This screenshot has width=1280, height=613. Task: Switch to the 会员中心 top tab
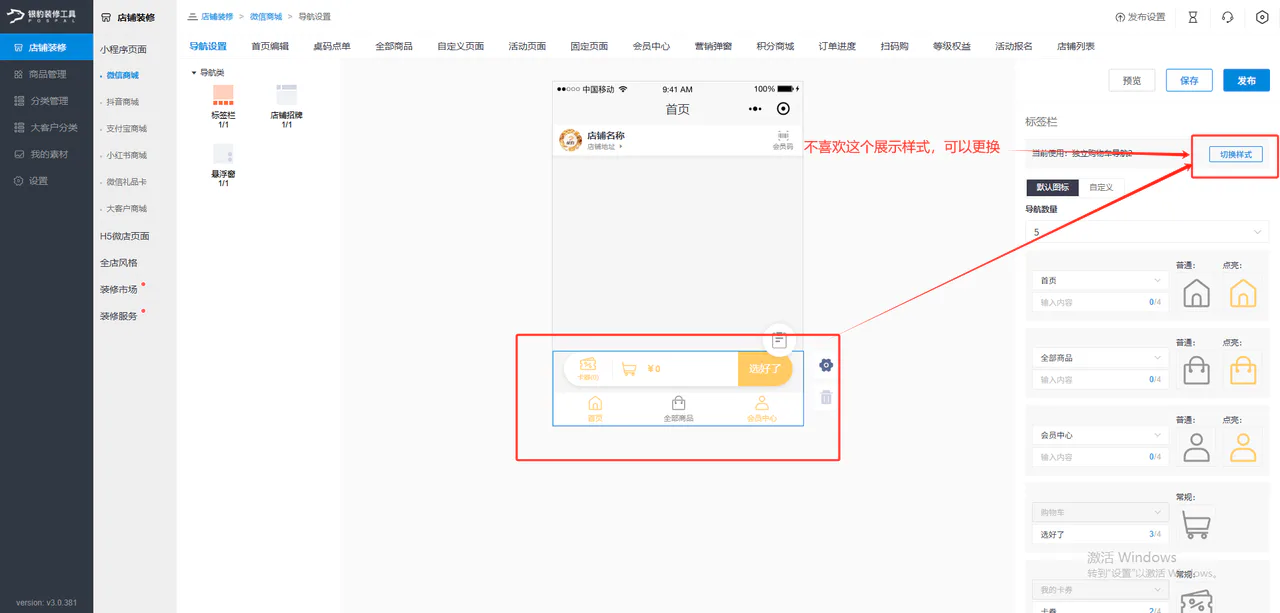click(x=652, y=46)
